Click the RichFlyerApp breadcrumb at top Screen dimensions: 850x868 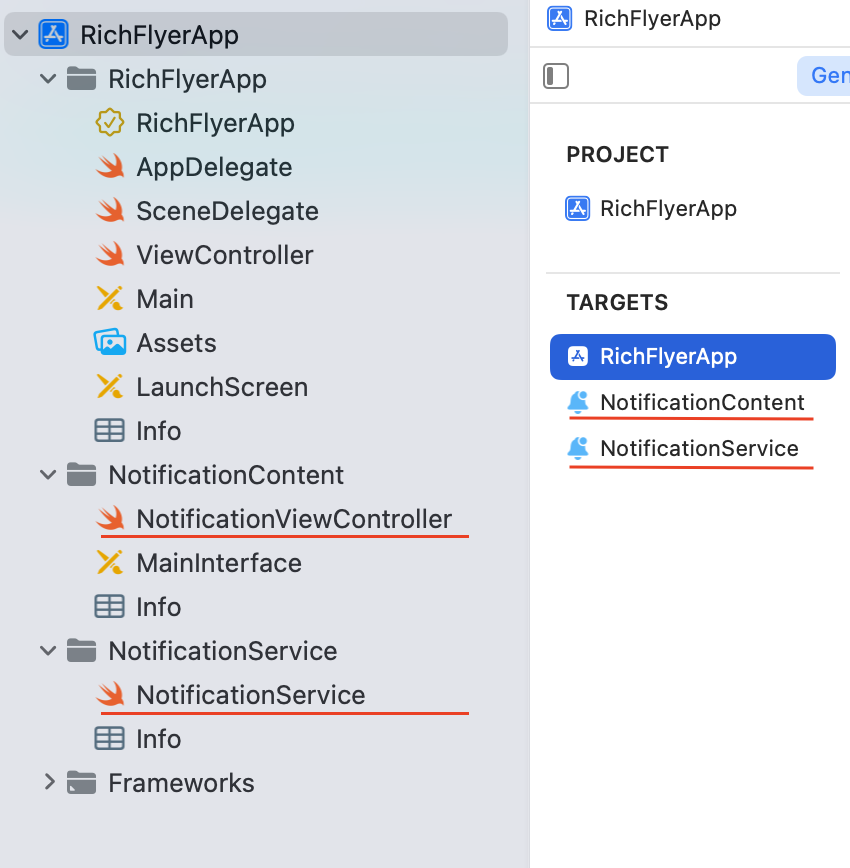[651, 18]
